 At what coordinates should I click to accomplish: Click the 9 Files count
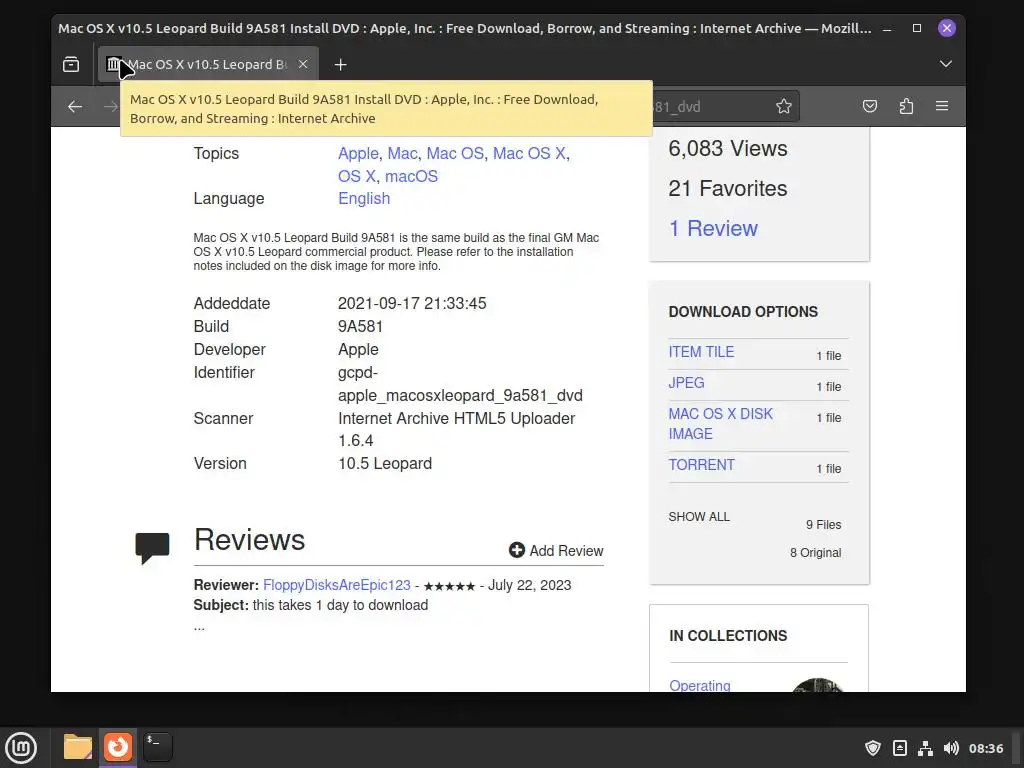pos(823,524)
